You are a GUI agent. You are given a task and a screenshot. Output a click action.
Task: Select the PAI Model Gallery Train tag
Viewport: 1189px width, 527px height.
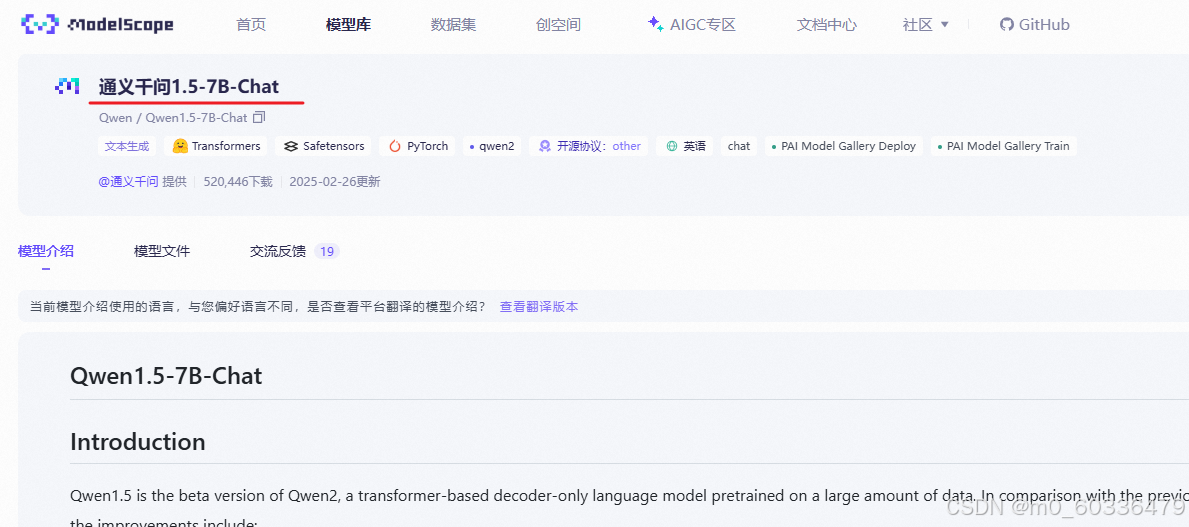tap(1003, 146)
